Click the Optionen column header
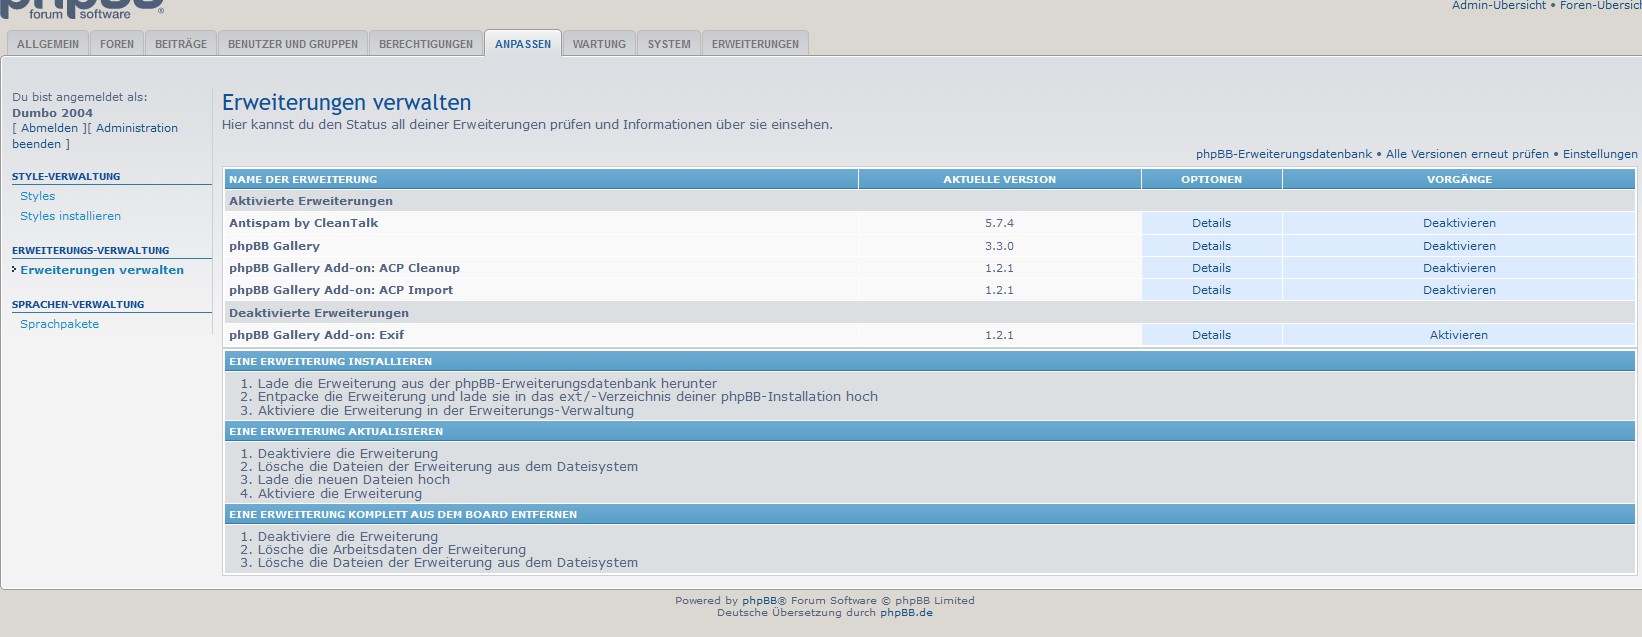This screenshot has width=1642, height=637. click(x=1212, y=179)
